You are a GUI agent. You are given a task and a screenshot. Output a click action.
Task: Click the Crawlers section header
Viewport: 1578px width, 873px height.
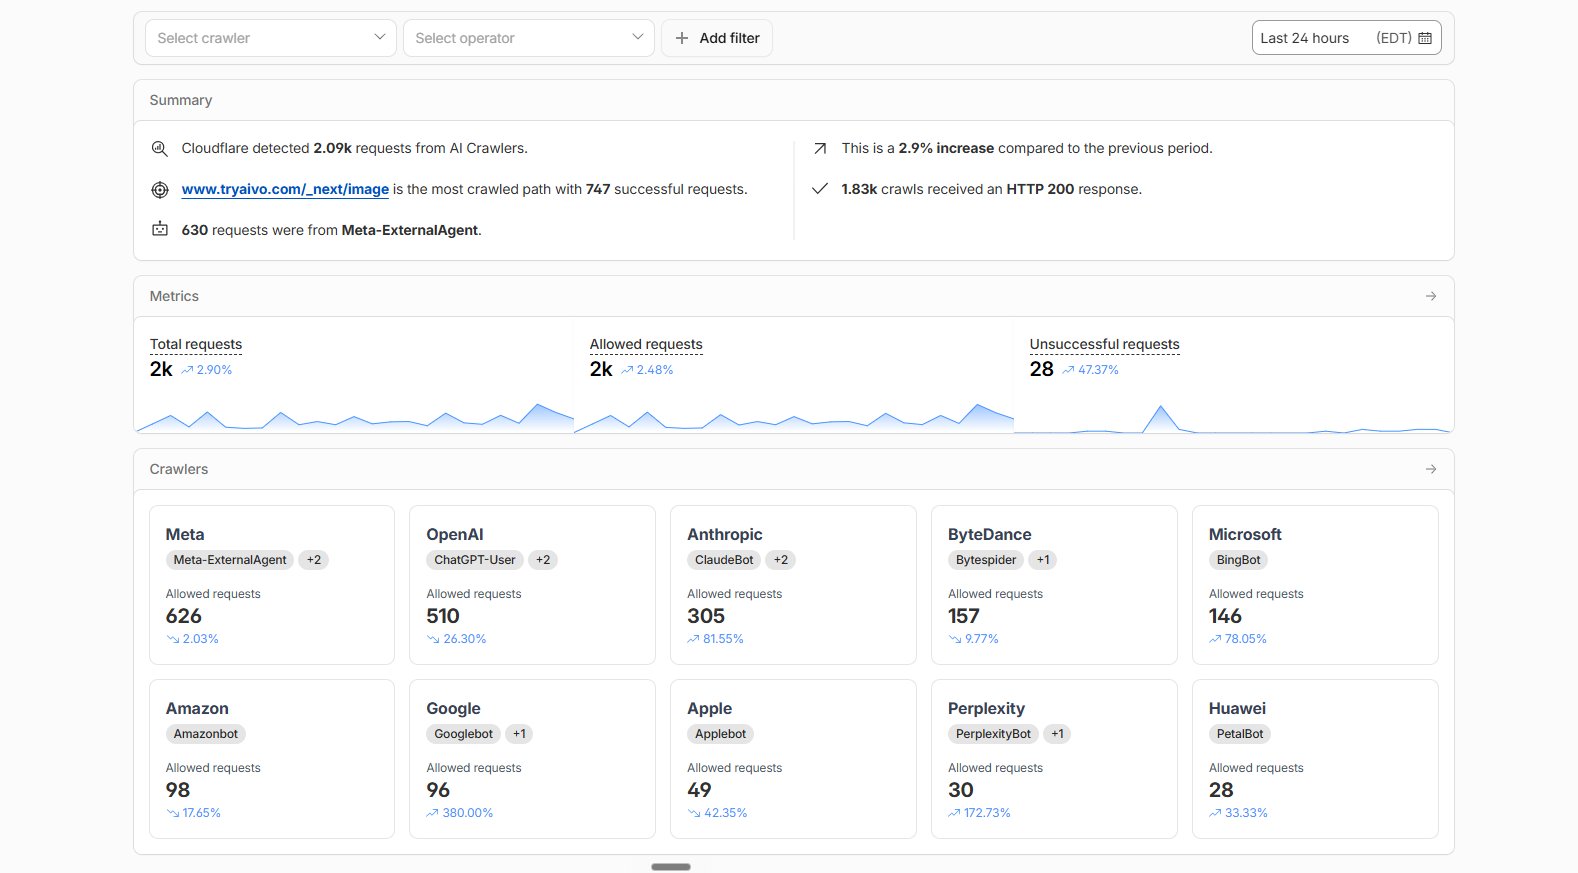(794, 469)
